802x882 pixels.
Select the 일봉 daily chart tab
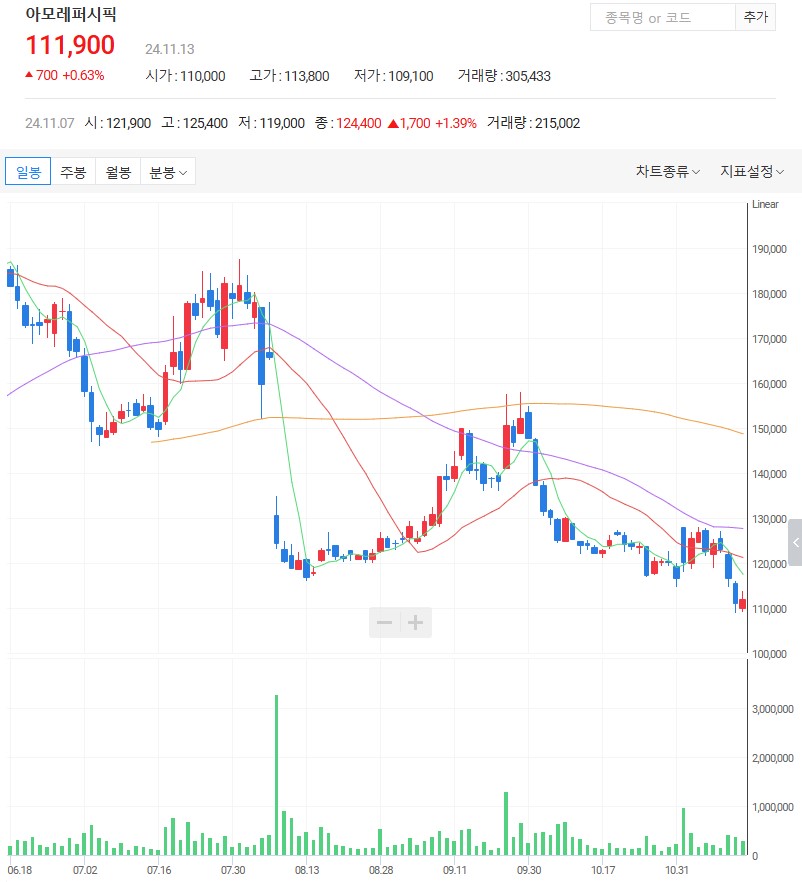tap(27, 172)
